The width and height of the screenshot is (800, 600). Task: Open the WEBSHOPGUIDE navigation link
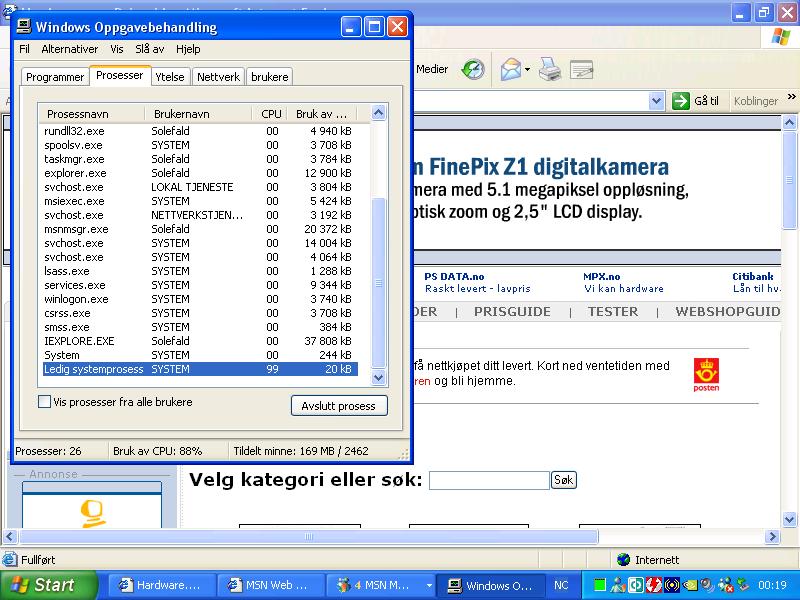(x=728, y=312)
